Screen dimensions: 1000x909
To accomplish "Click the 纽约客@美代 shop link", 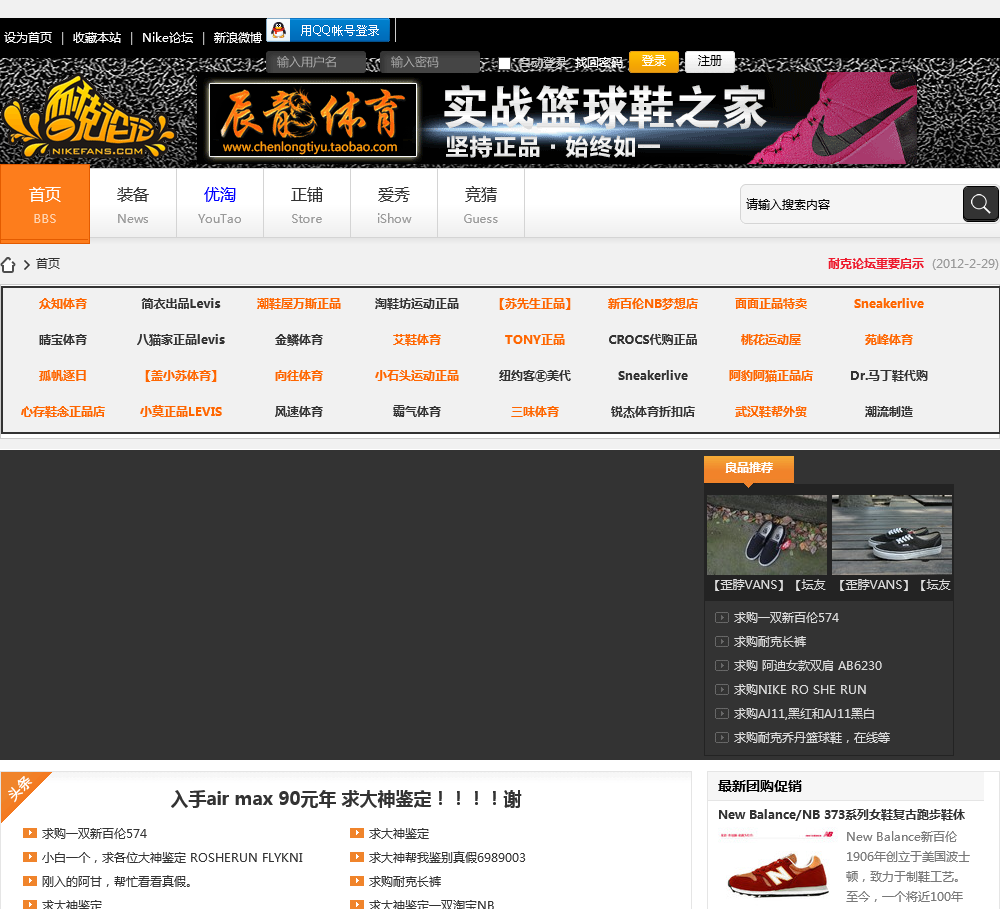I will 534,376.
